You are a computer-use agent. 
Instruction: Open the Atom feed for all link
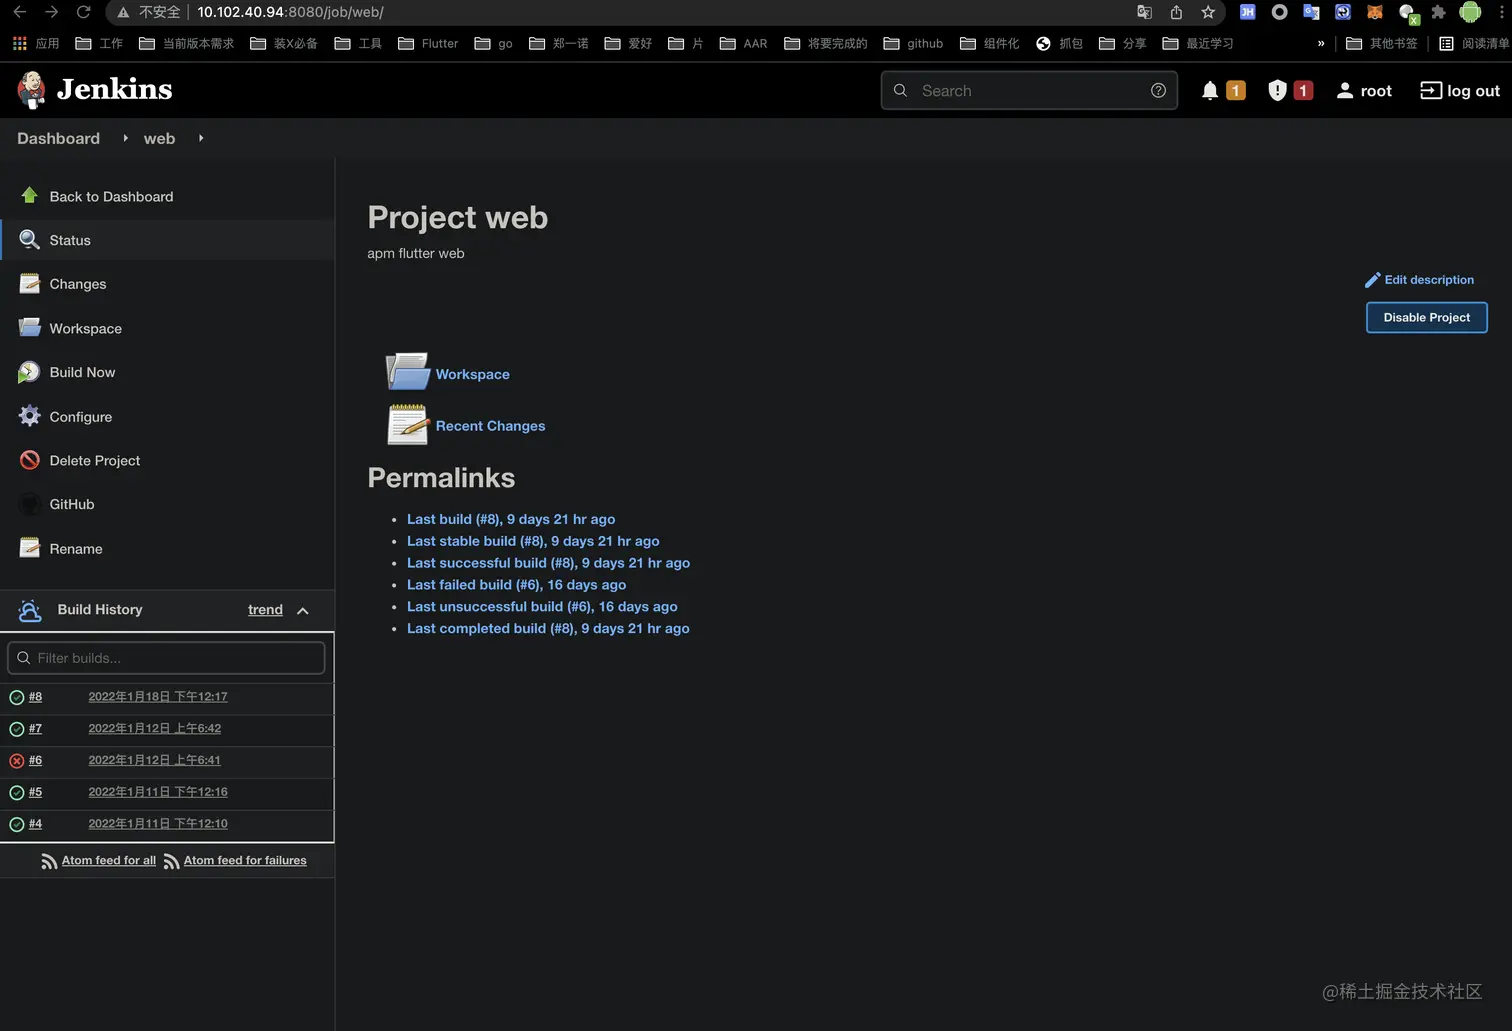tap(109, 861)
